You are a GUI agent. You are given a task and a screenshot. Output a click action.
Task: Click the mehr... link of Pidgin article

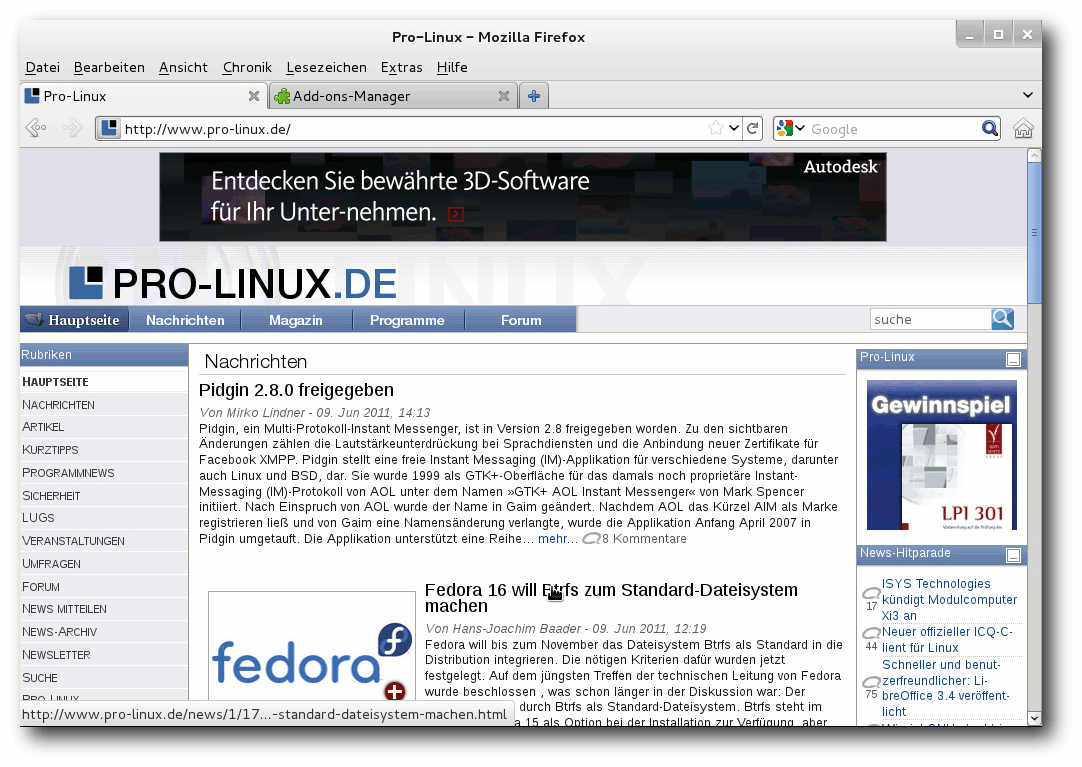tap(558, 539)
